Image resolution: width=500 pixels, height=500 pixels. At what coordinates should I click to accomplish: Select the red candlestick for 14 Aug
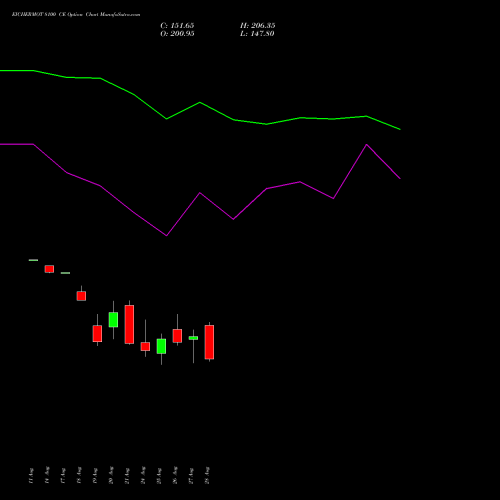[x=49, y=269]
